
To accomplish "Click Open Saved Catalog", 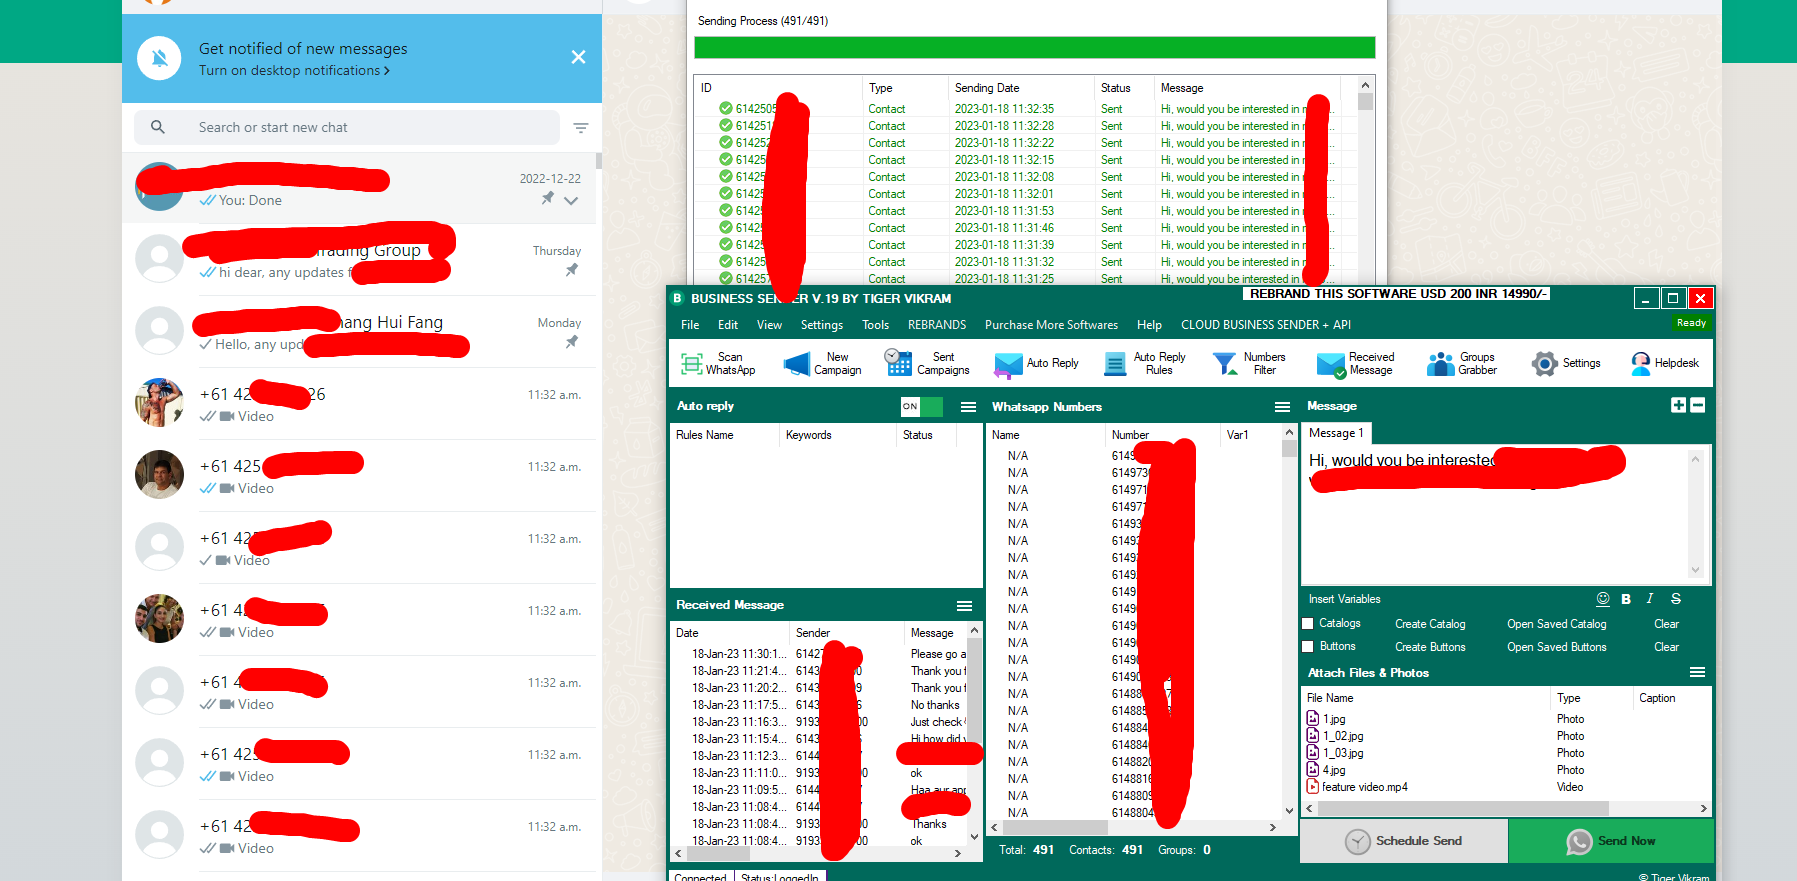I will click(x=1557, y=624).
